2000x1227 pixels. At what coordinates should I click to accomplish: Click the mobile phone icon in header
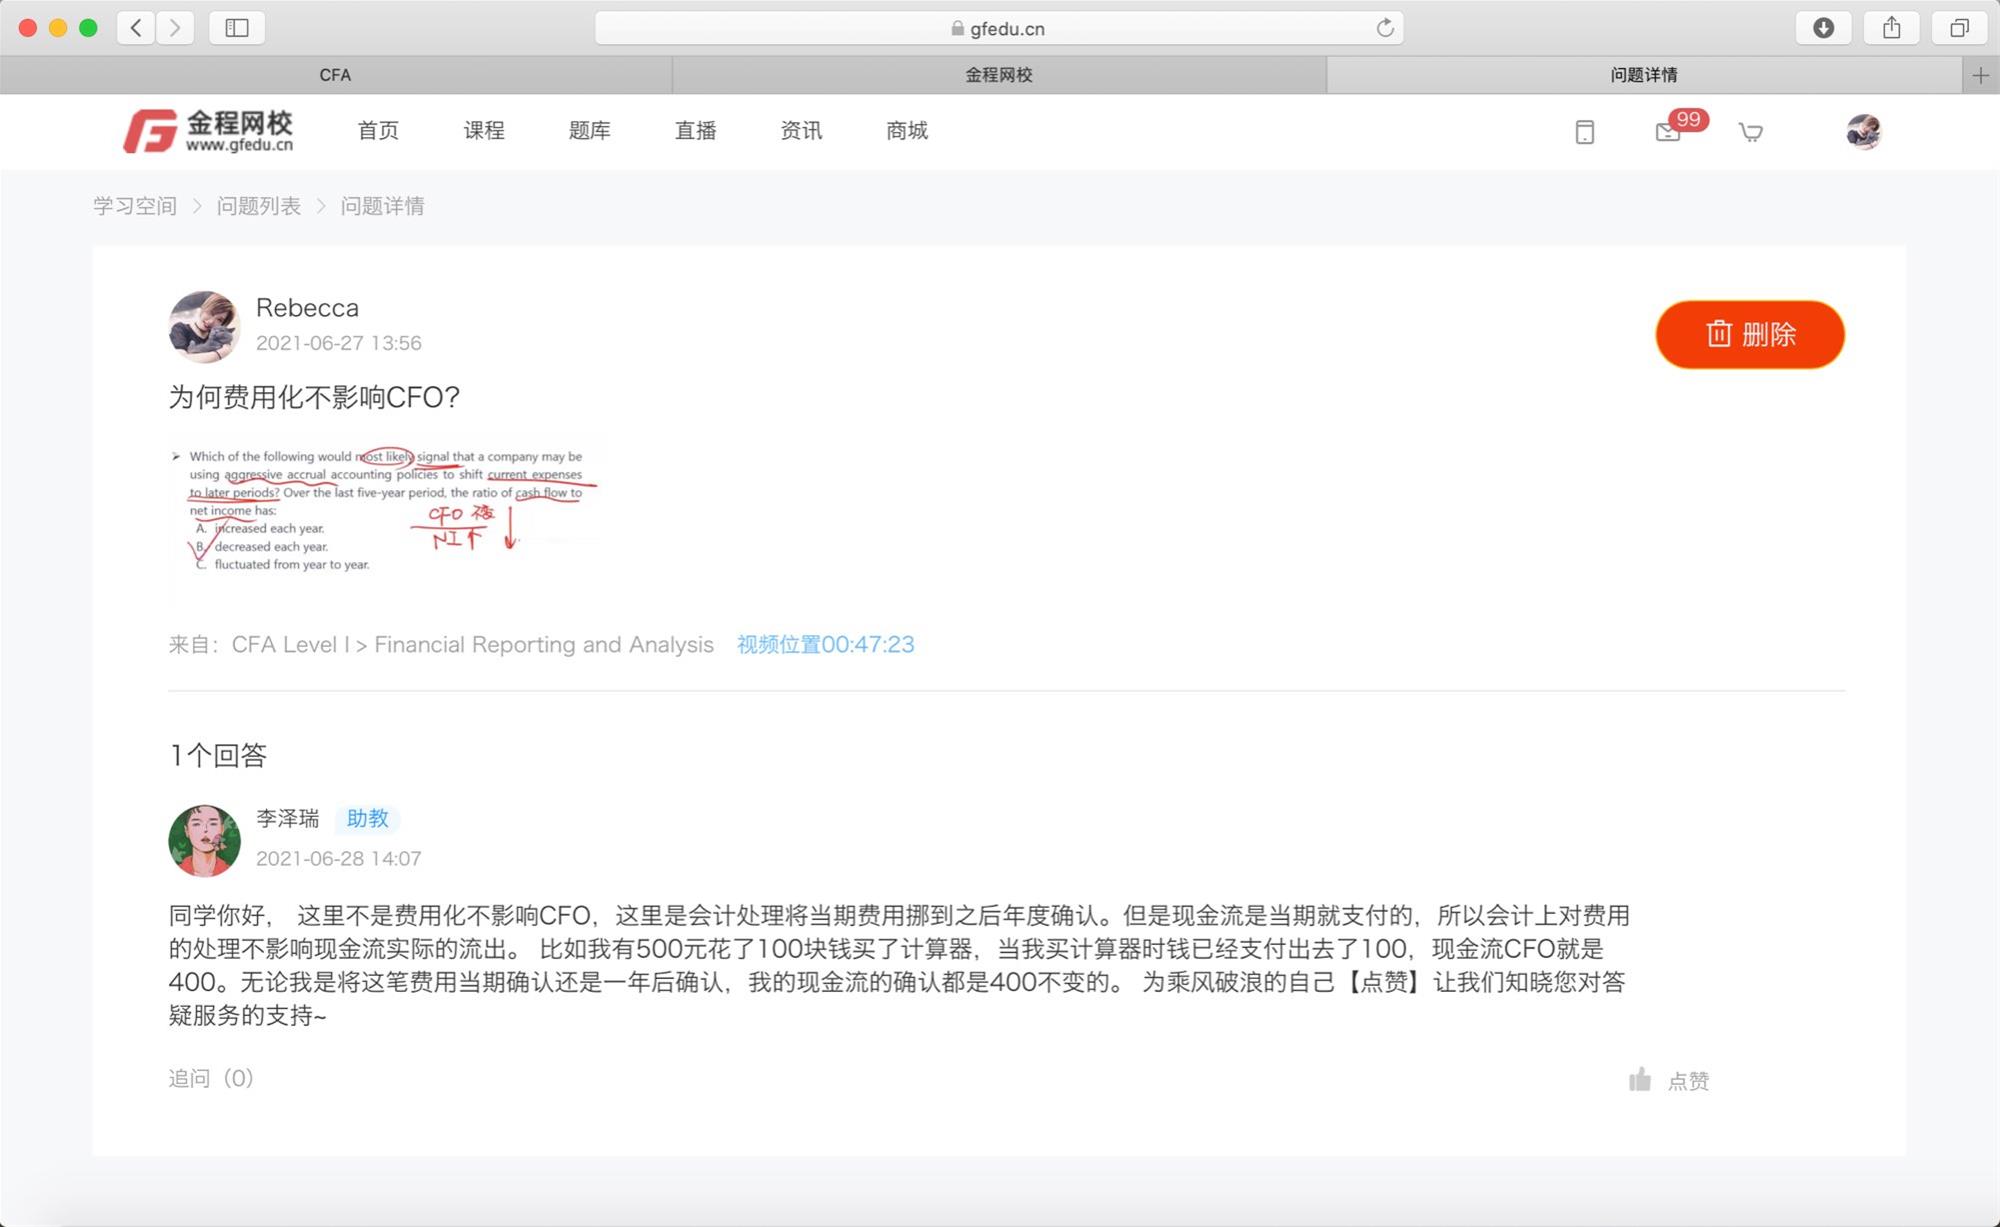click(1584, 132)
